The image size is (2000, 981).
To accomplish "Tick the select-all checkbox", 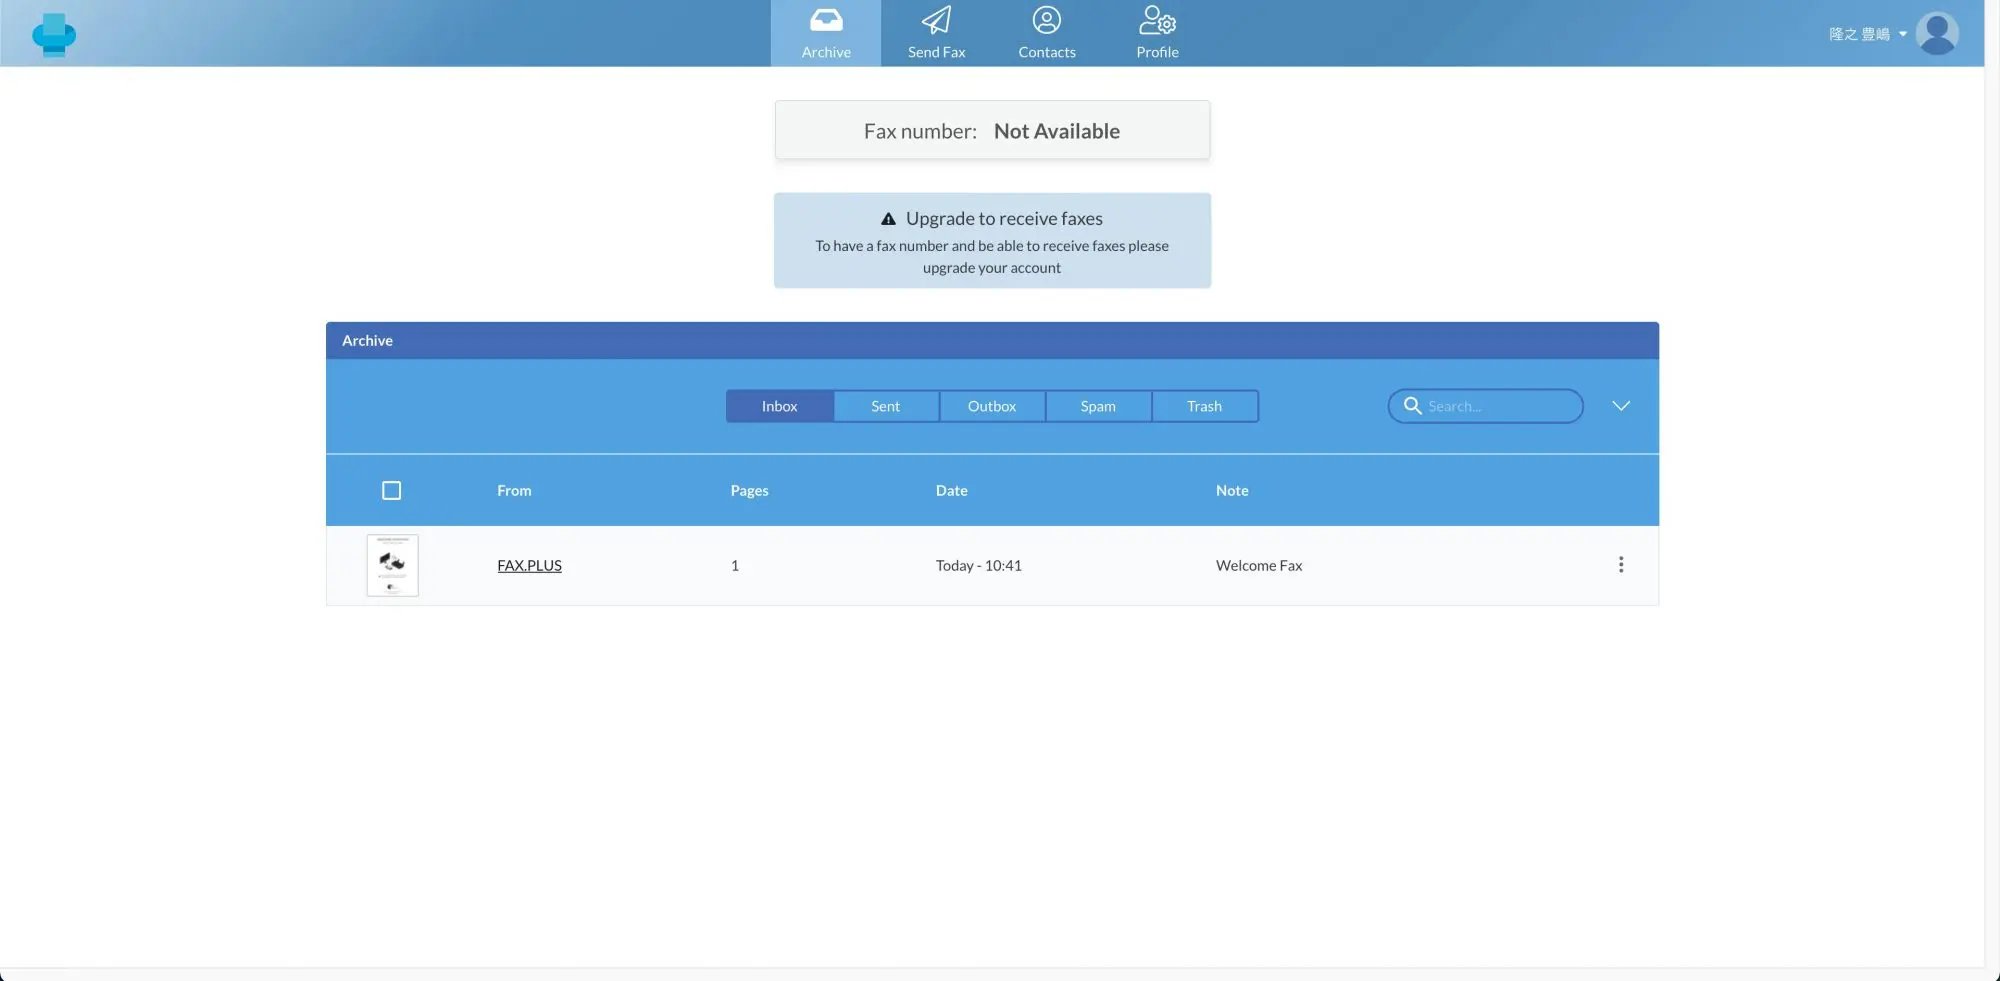I will (x=391, y=490).
